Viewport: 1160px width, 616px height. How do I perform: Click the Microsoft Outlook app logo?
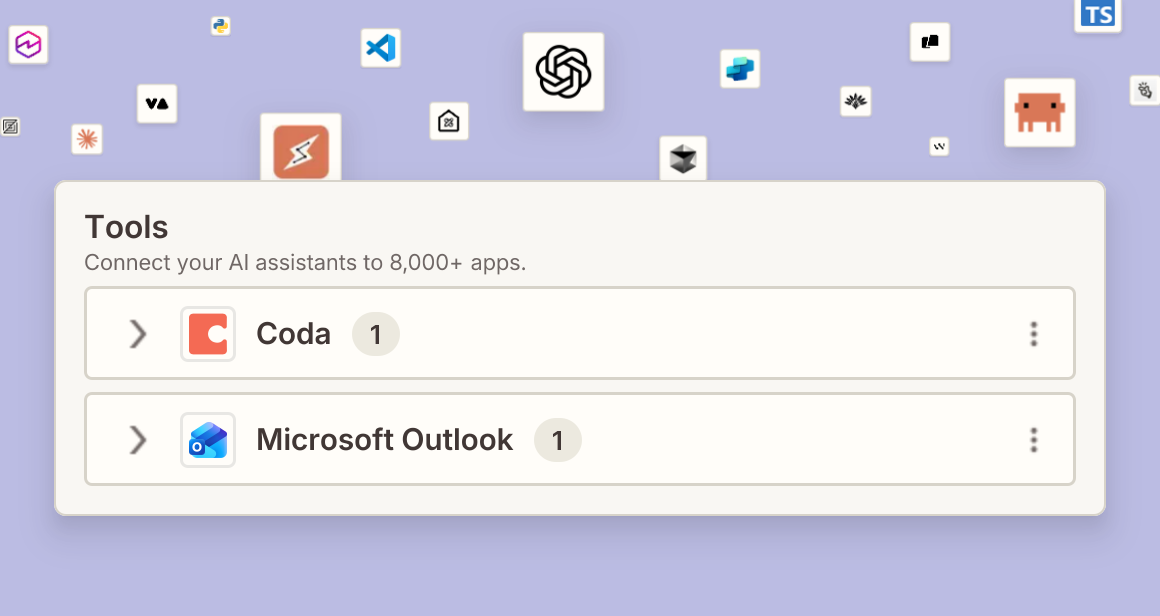pos(208,439)
